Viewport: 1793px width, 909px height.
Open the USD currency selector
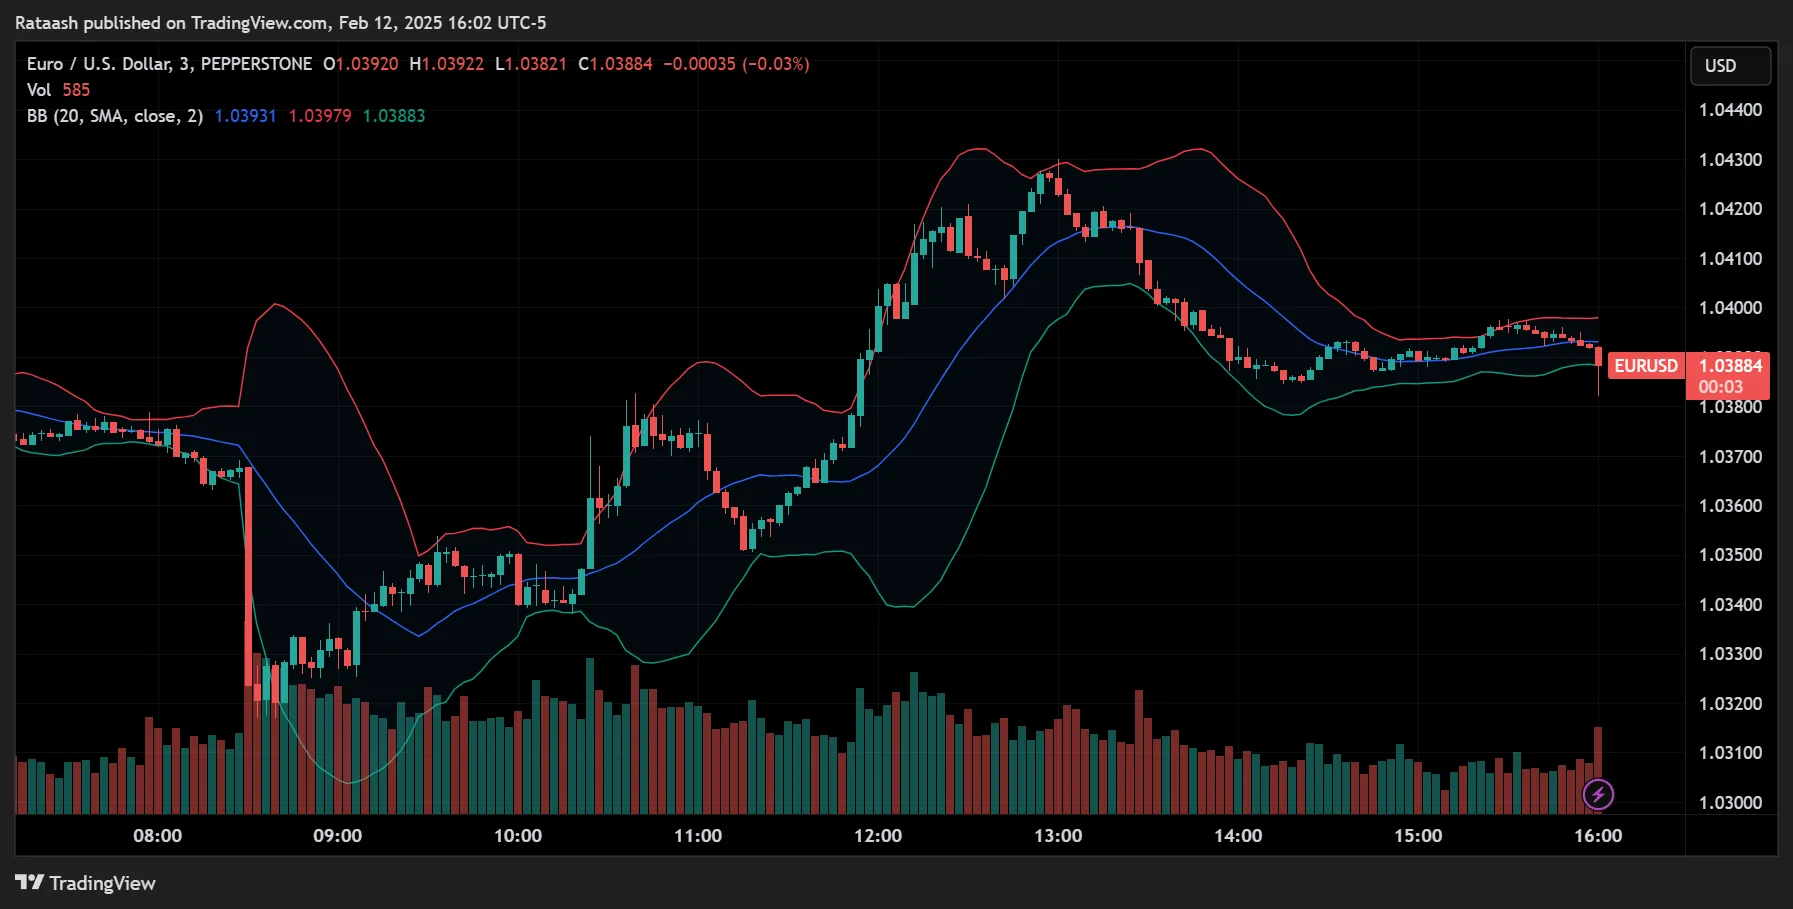pyautogui.click(x=1730, y=66)
